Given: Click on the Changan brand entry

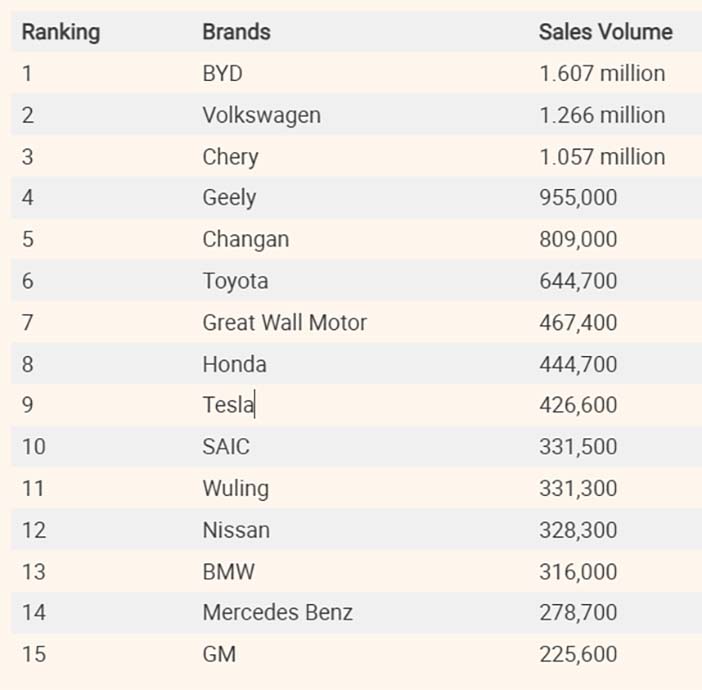Looking at the screenshot, I should point(245,240).
